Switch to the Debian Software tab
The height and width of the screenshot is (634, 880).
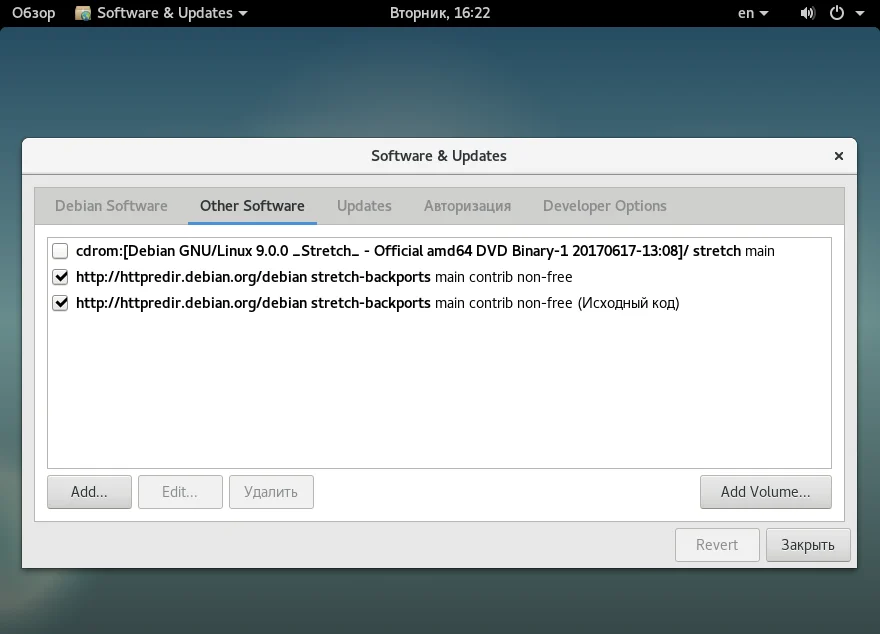111,206
